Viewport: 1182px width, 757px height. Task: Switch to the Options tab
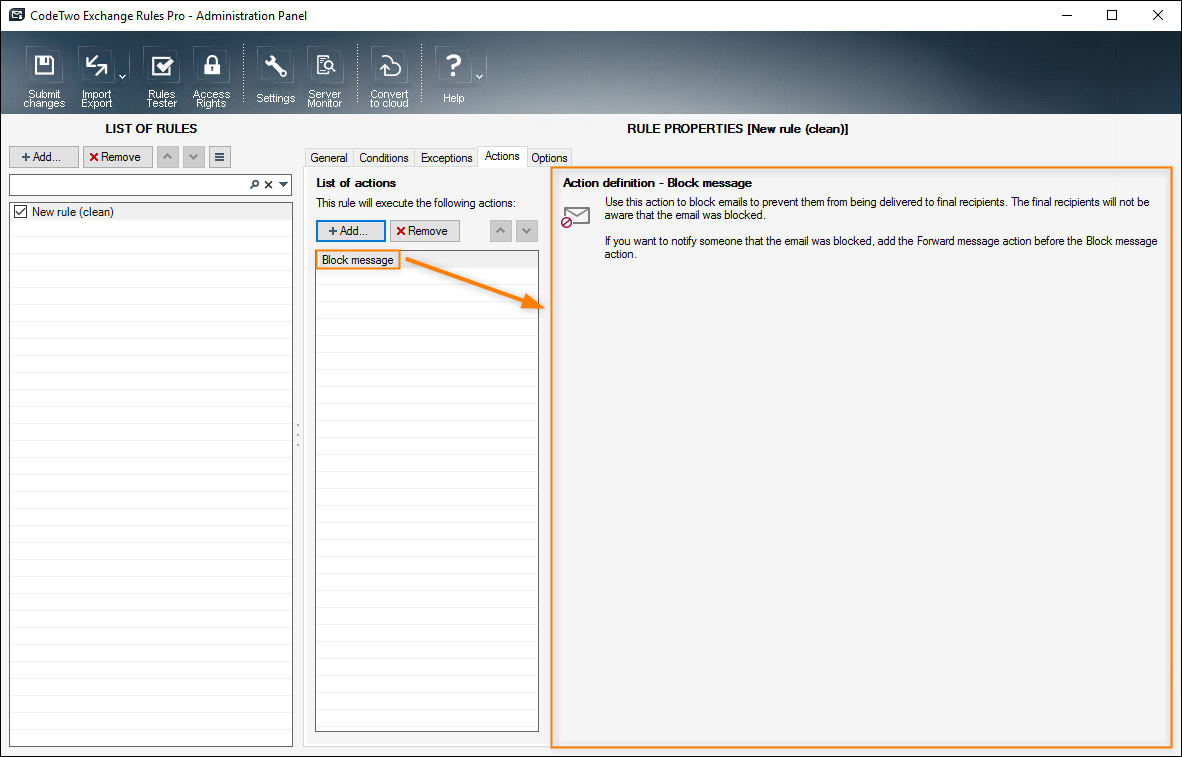(x=549, y=158)
